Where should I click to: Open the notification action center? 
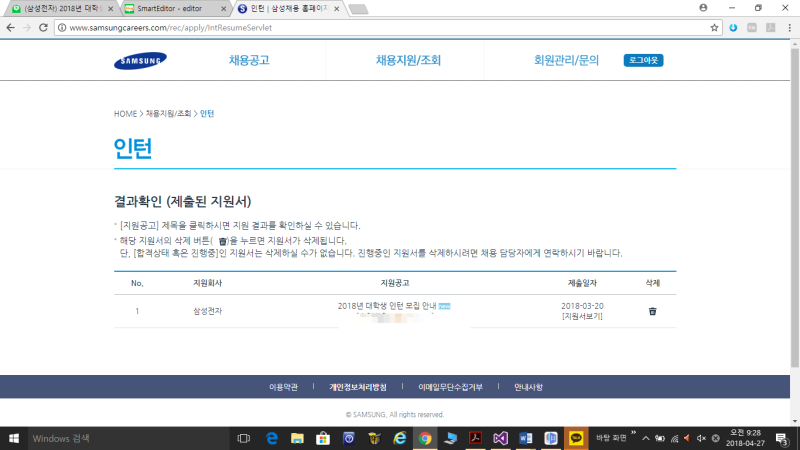pos(782,438)
